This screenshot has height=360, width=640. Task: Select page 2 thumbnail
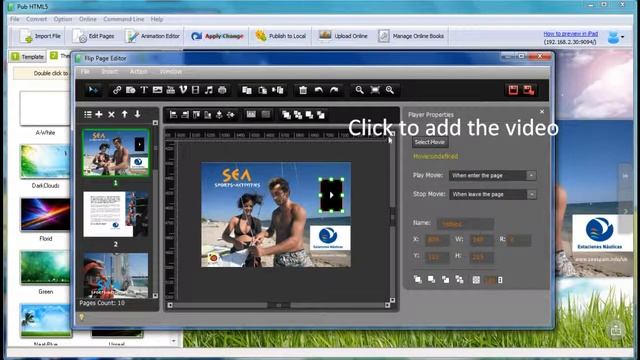(x=116, y=214)
